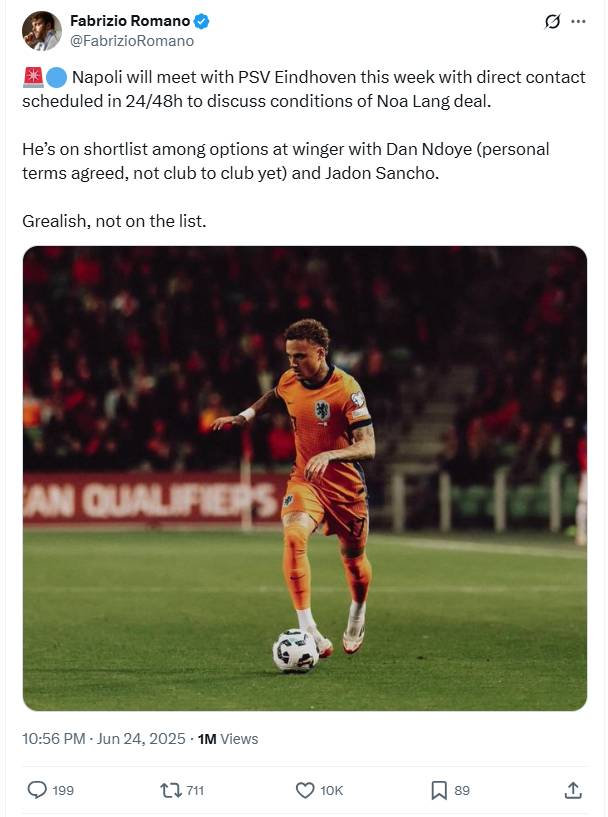This screenshot has width=608, height=817.
Task: Click the share upload icon
Action: tap(573, 790)
